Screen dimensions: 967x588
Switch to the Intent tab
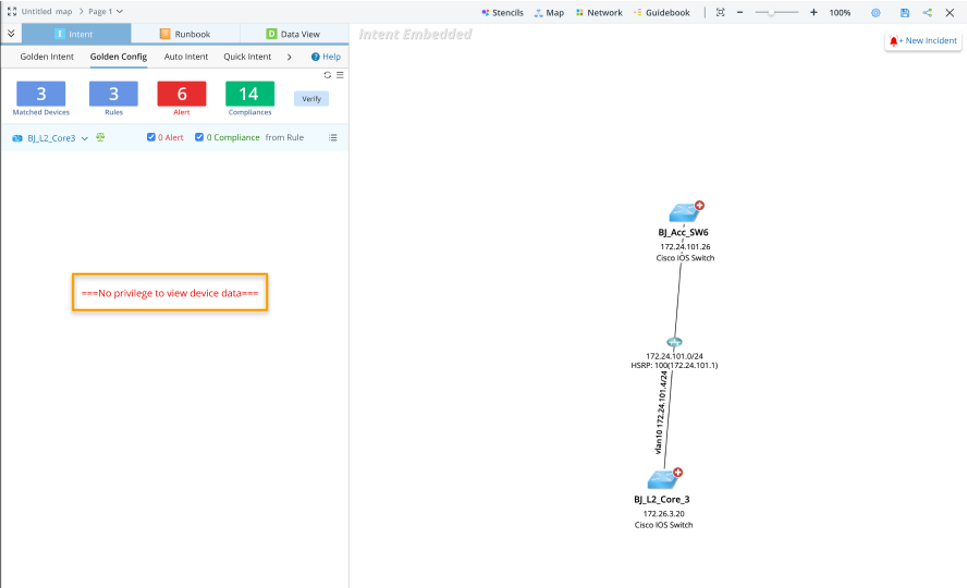tap(76, 34)
